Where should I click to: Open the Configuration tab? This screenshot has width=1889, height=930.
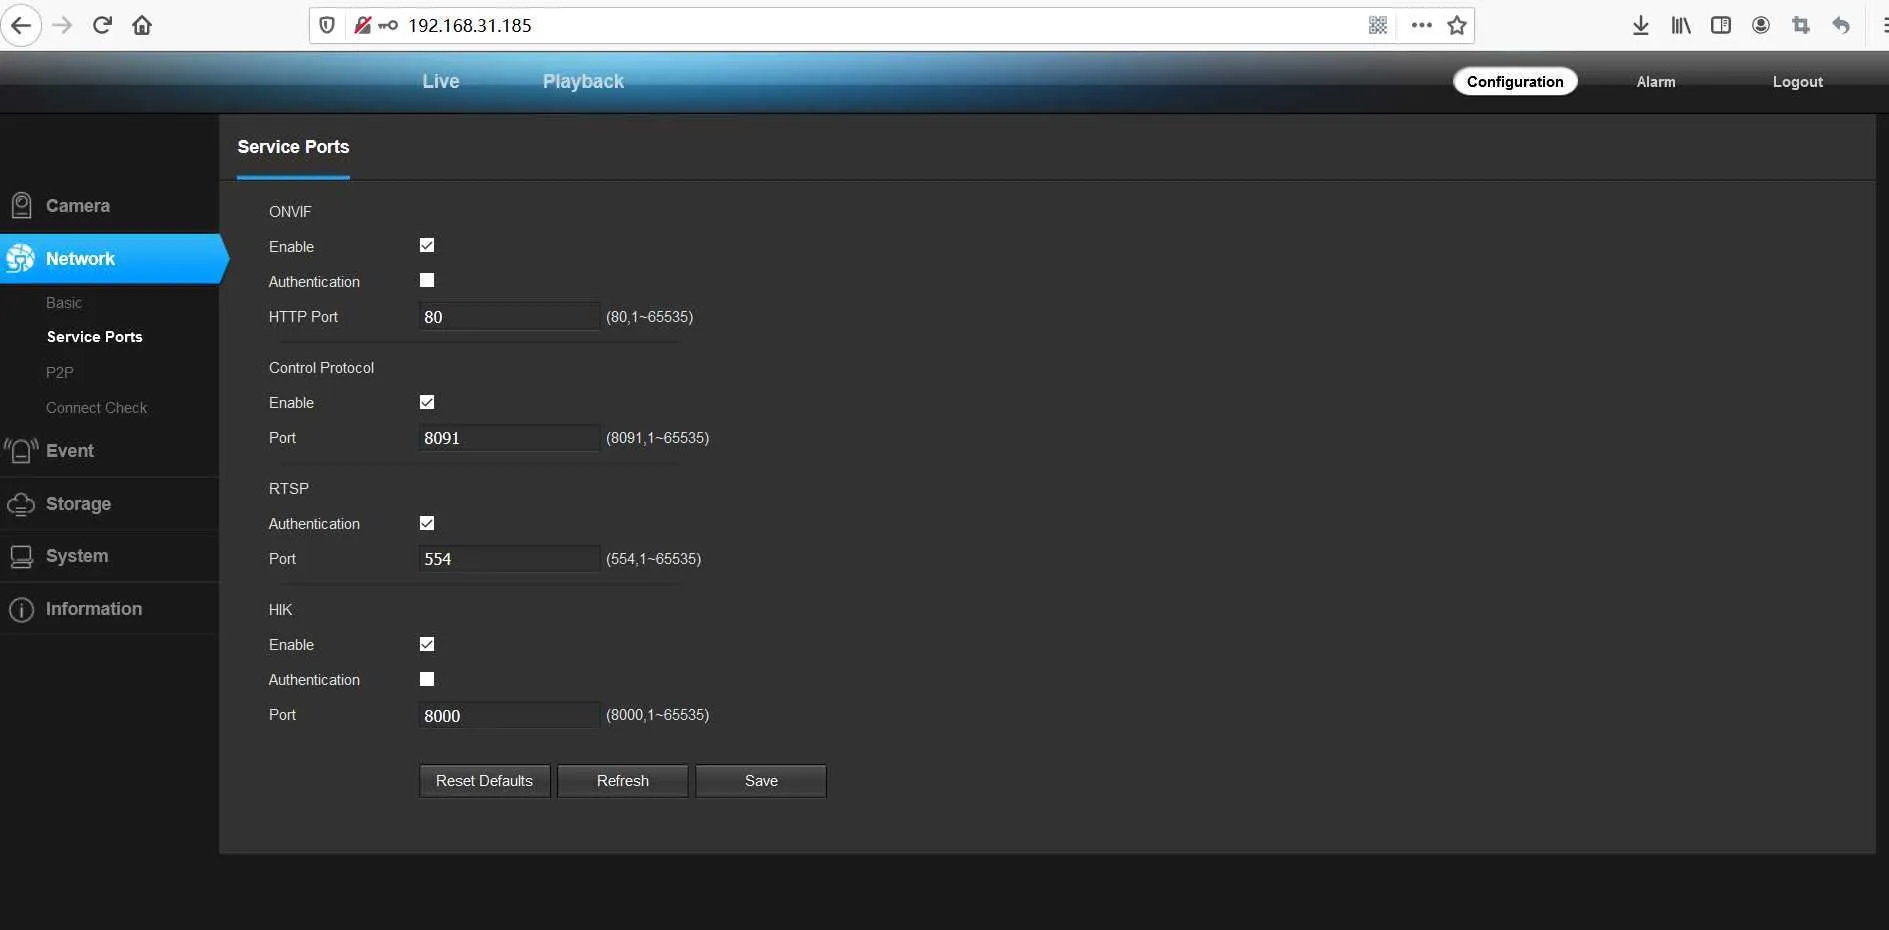click(1515, 81)
